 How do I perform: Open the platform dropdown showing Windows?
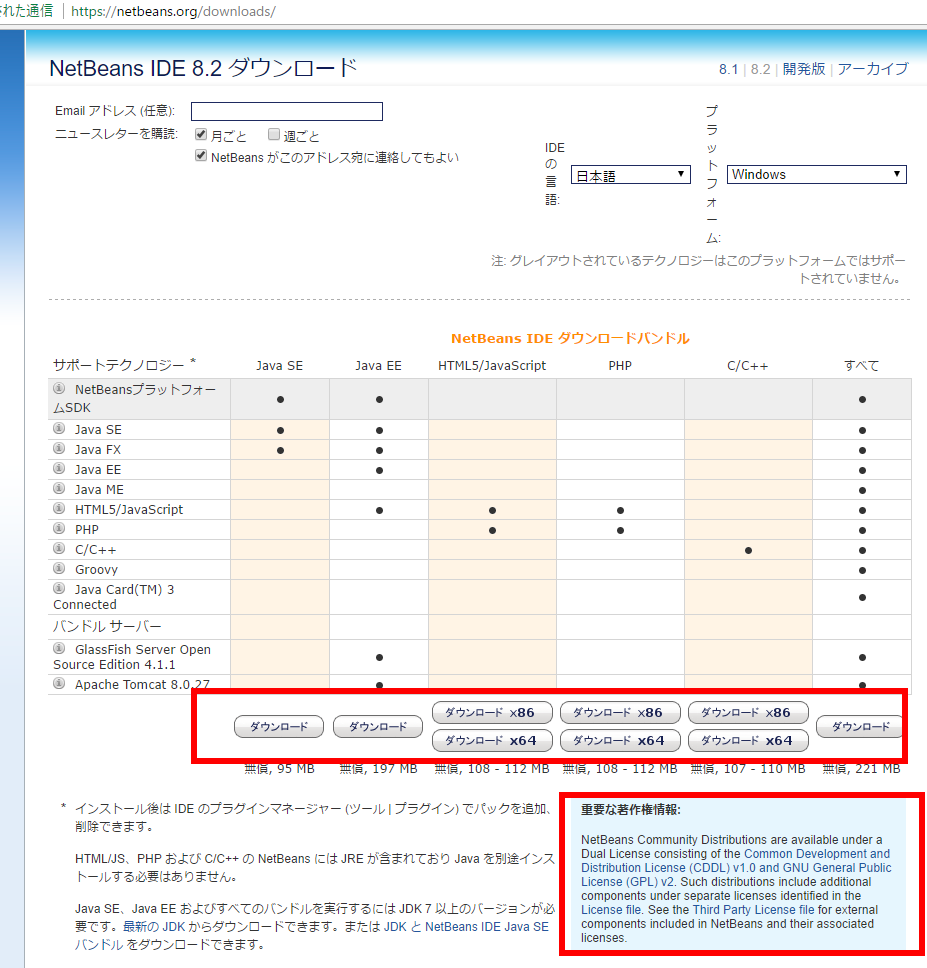pos(817,174)
